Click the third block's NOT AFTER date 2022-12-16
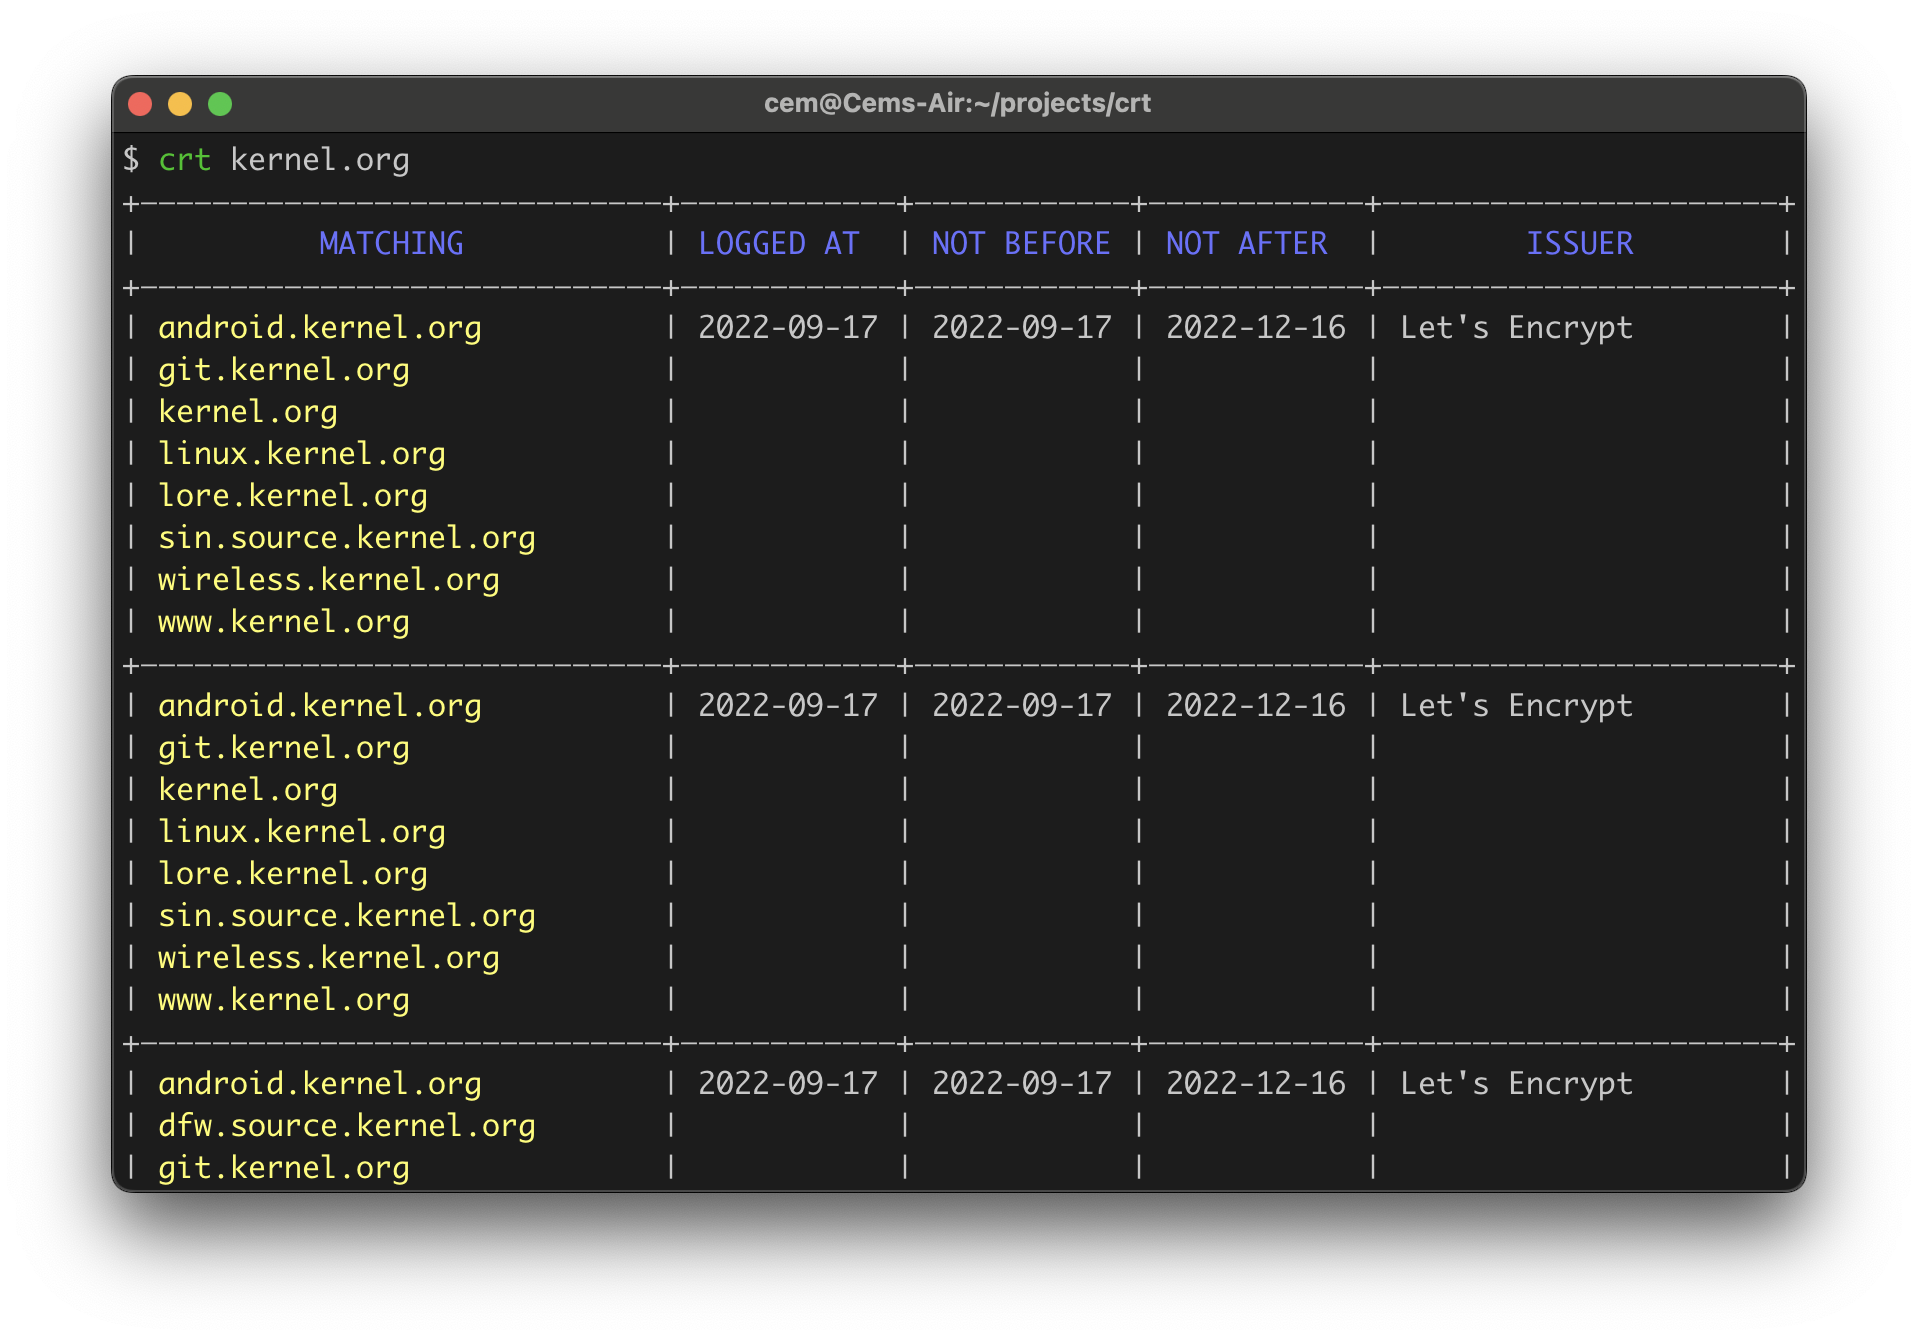Image resolution: width=1918 pixels, height=1340 pixels. 1256,1084
